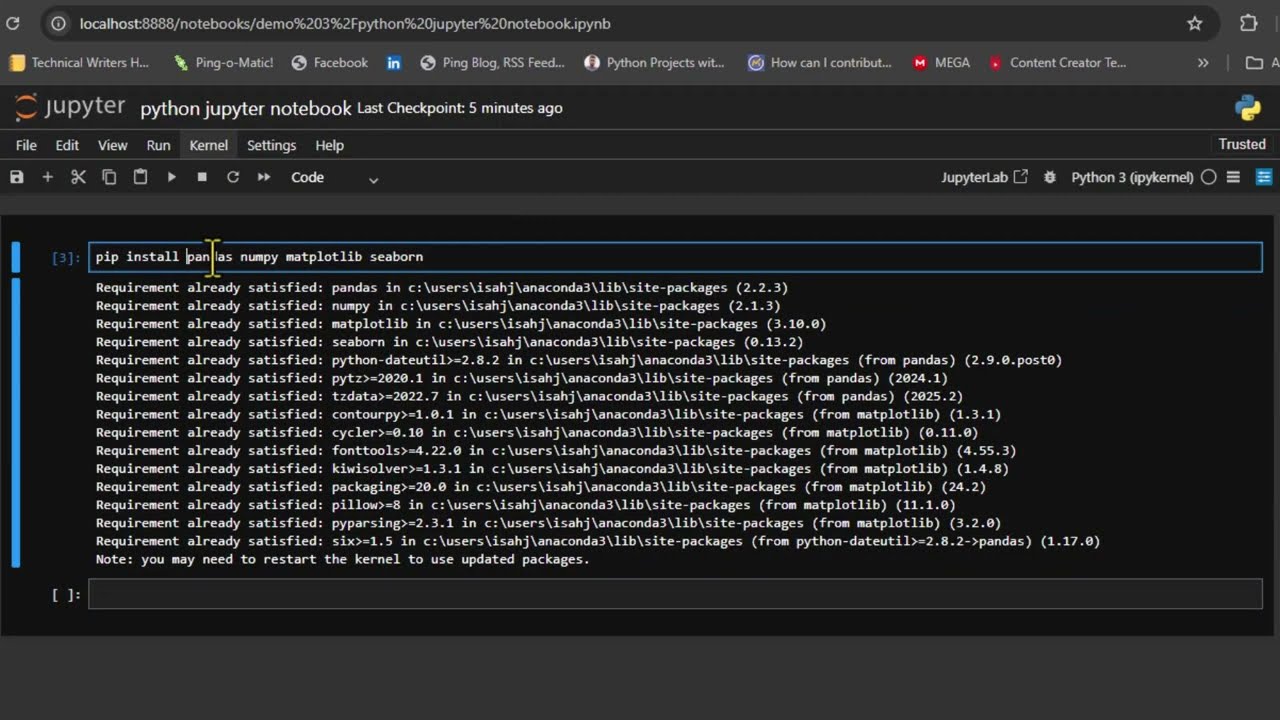Open Technical Writers H... bookmark
The height and width of the screenshot is (720, 1280).
click(x=79, y=62)
